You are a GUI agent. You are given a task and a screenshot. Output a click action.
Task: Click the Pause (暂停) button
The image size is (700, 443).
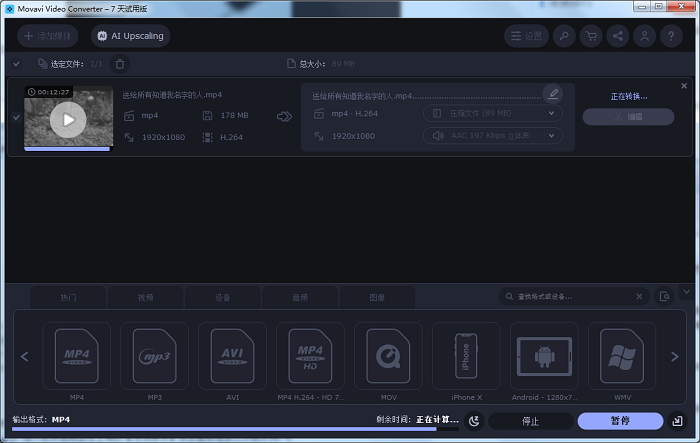click(x=621, y=421)
